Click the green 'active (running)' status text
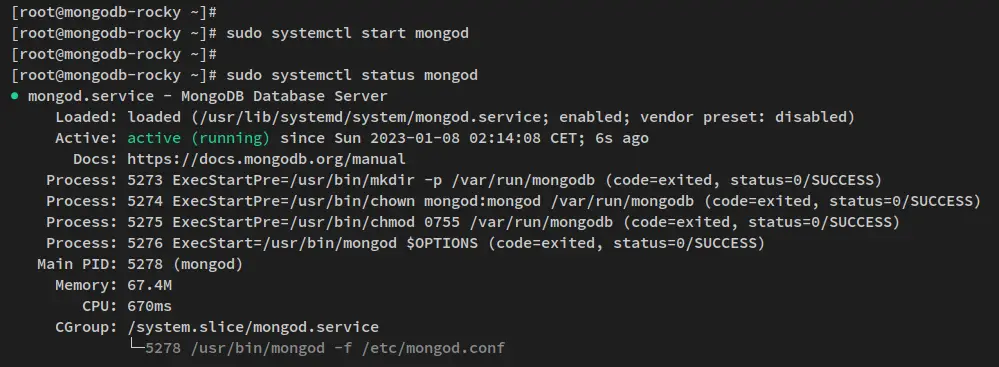Viewport: 999px width, 367px height. tap(198, 138)
